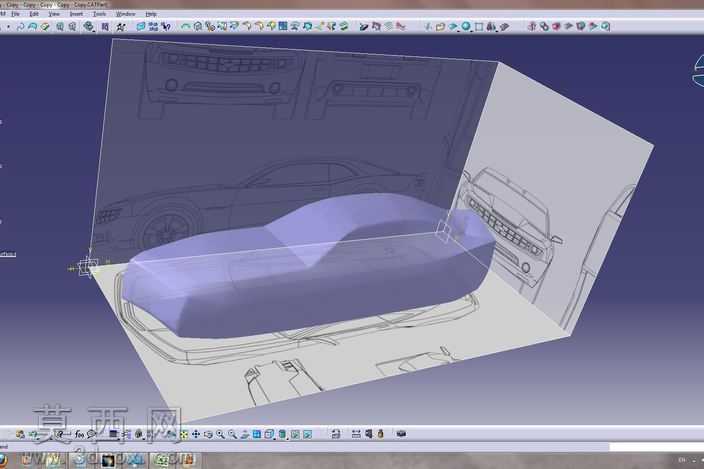The image size is (704, 469).
Task: Open the Insert menu
Action: coord(76,14)
